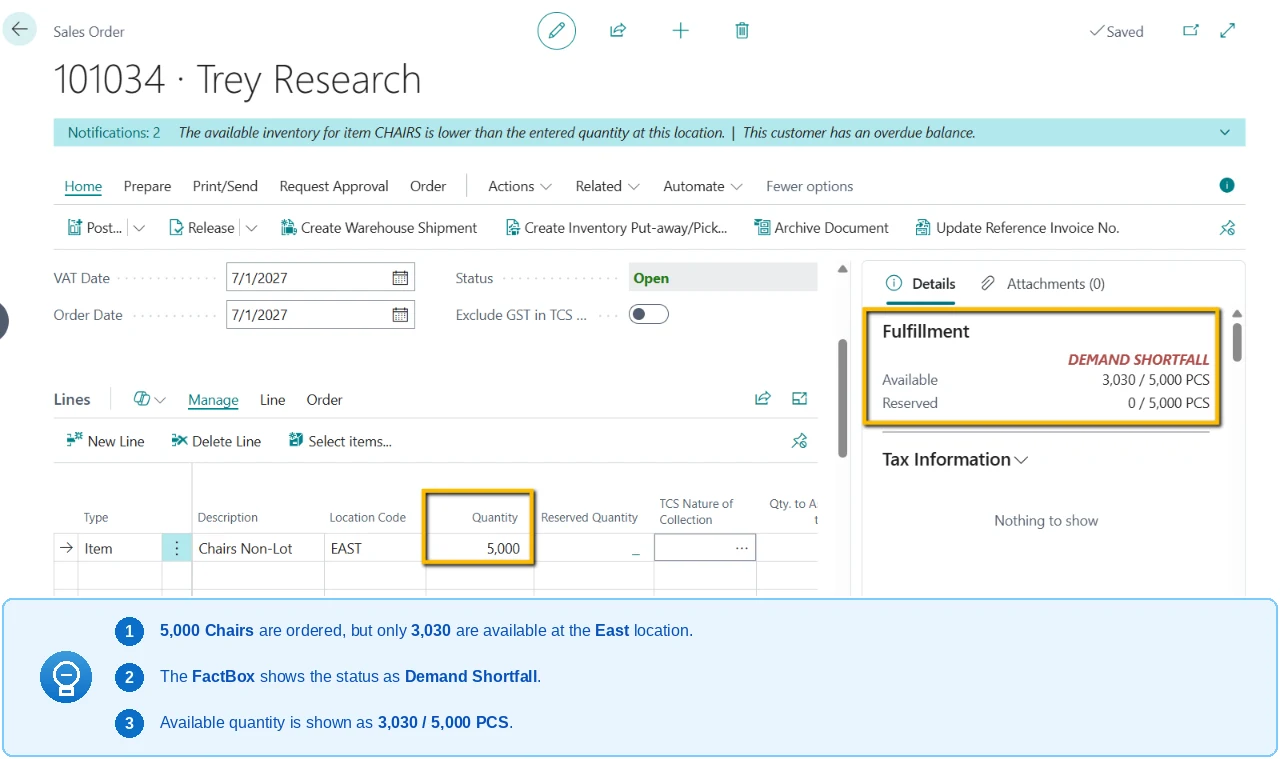
Task: Click the Available 3,030 / 5,000 PCS value
Action: click(1155, 380)
